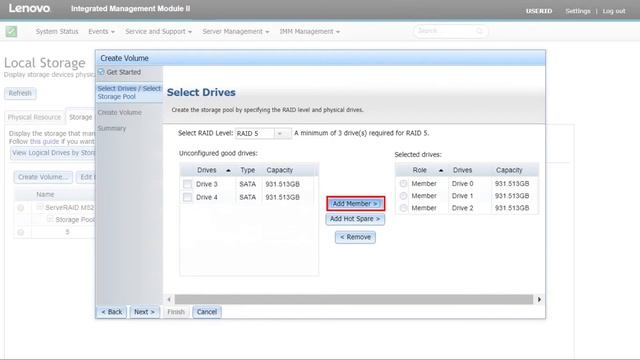Click the View Logical Drives link

click(x=53, y=153)
